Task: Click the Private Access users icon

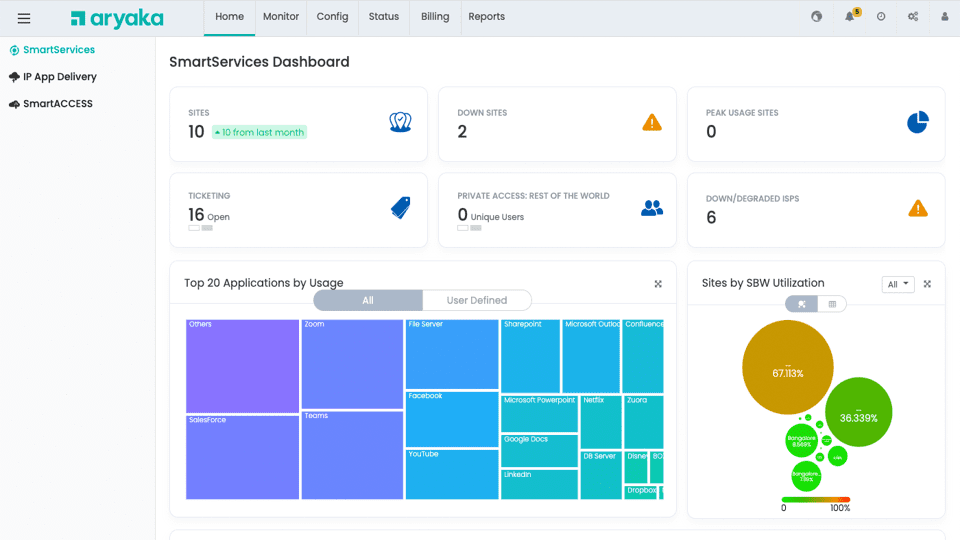Action: [x=652, y=208]
